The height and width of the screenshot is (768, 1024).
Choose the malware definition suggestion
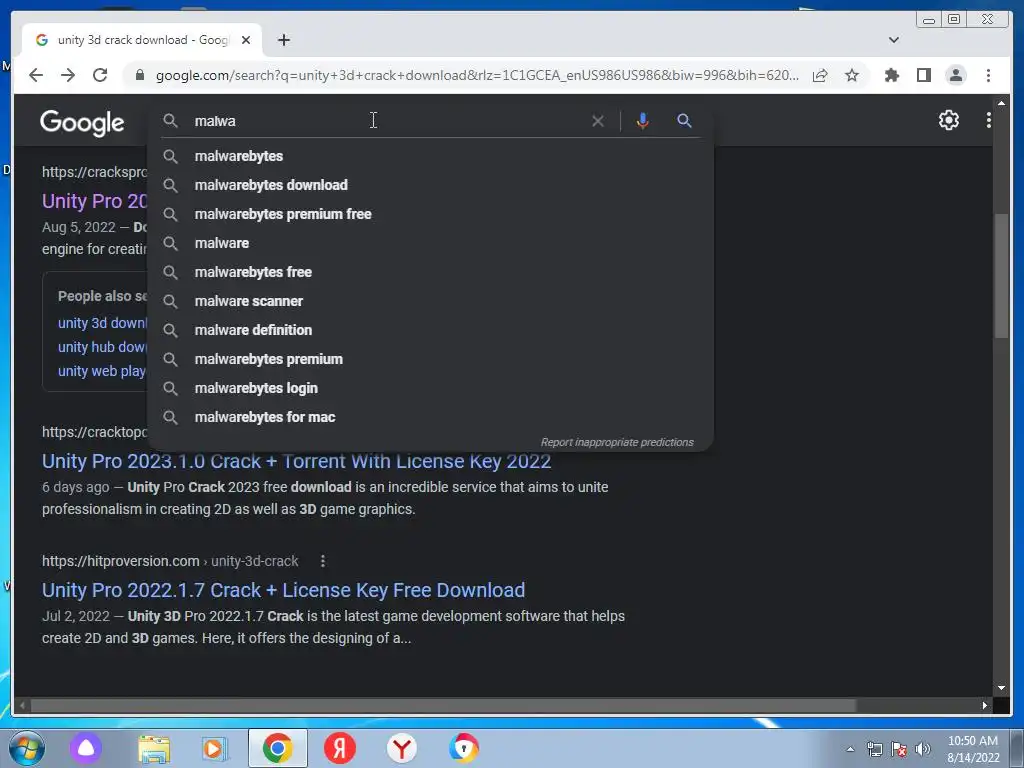click(431, 330)
